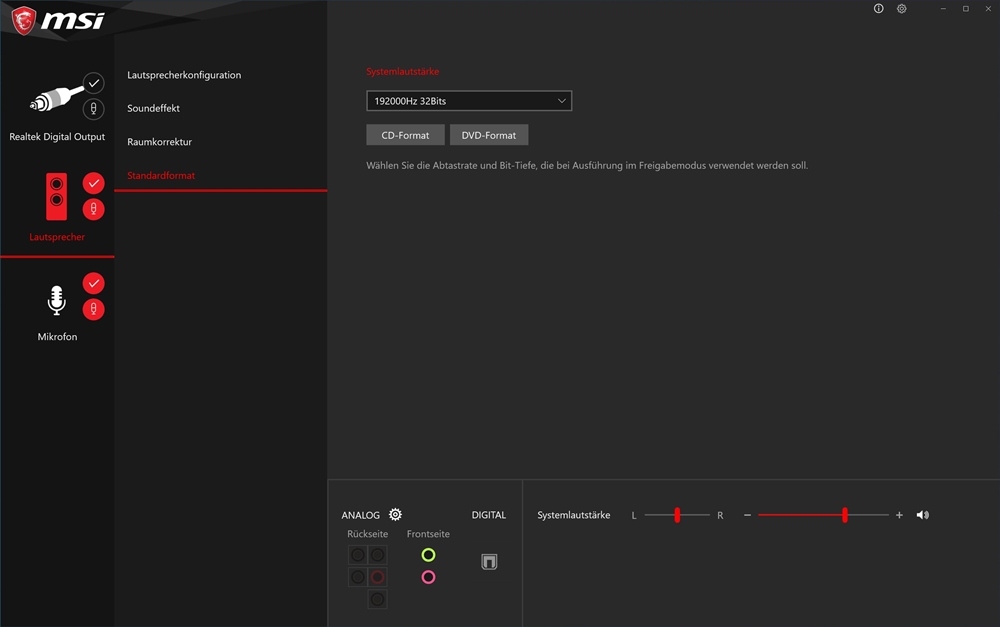This screenshot has height=627, width=1000.
Task: Close the MSI audio window
Action: click(988, 8)
